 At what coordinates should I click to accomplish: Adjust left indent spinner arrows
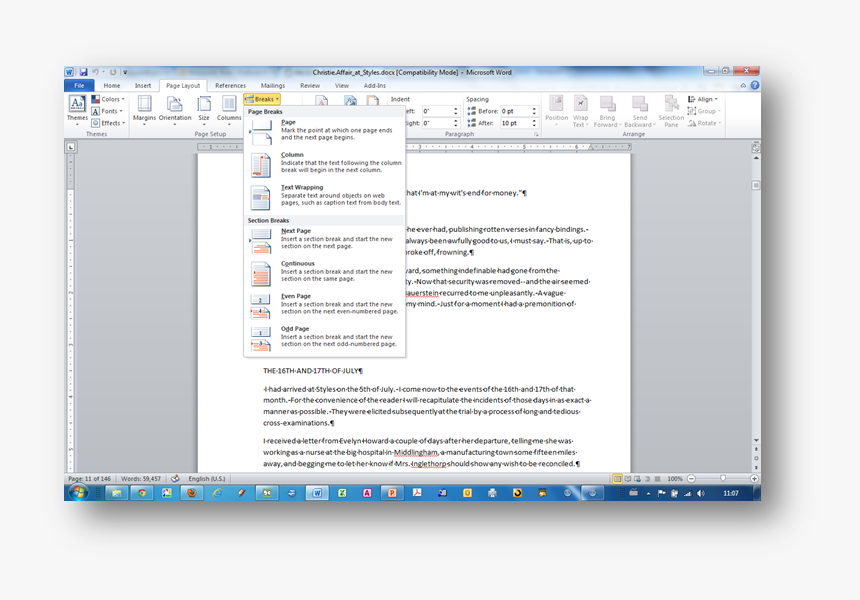[x=456, y=111]
